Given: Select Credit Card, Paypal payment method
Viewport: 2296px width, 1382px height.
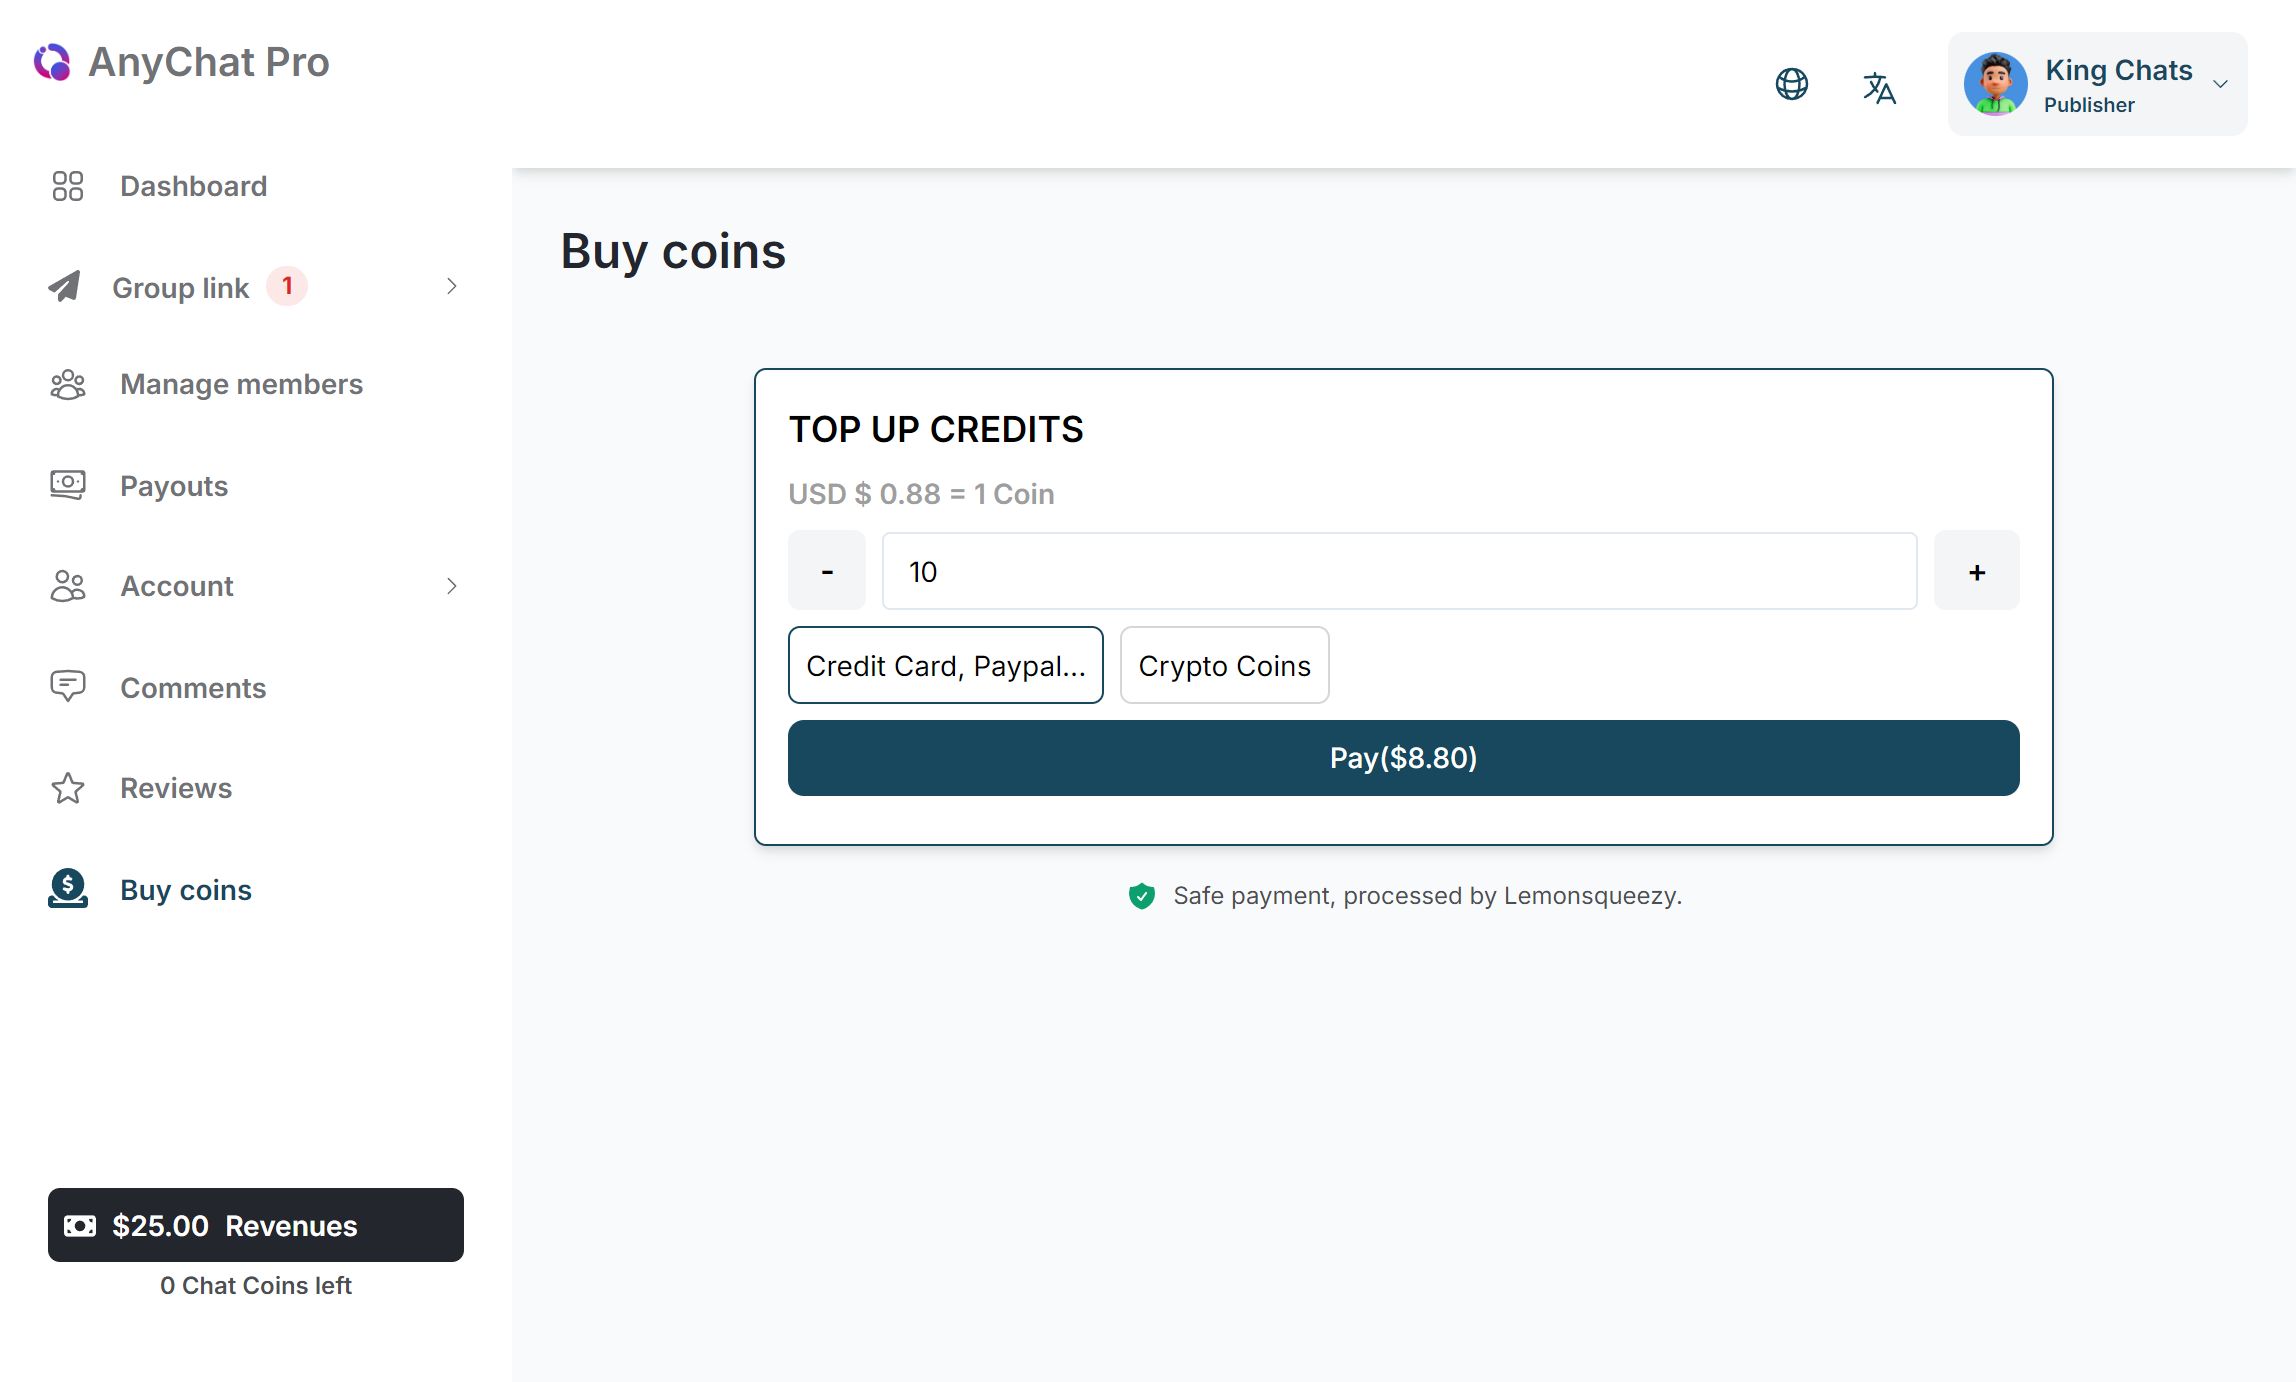Looking at the screenshot, I should 945,666.
